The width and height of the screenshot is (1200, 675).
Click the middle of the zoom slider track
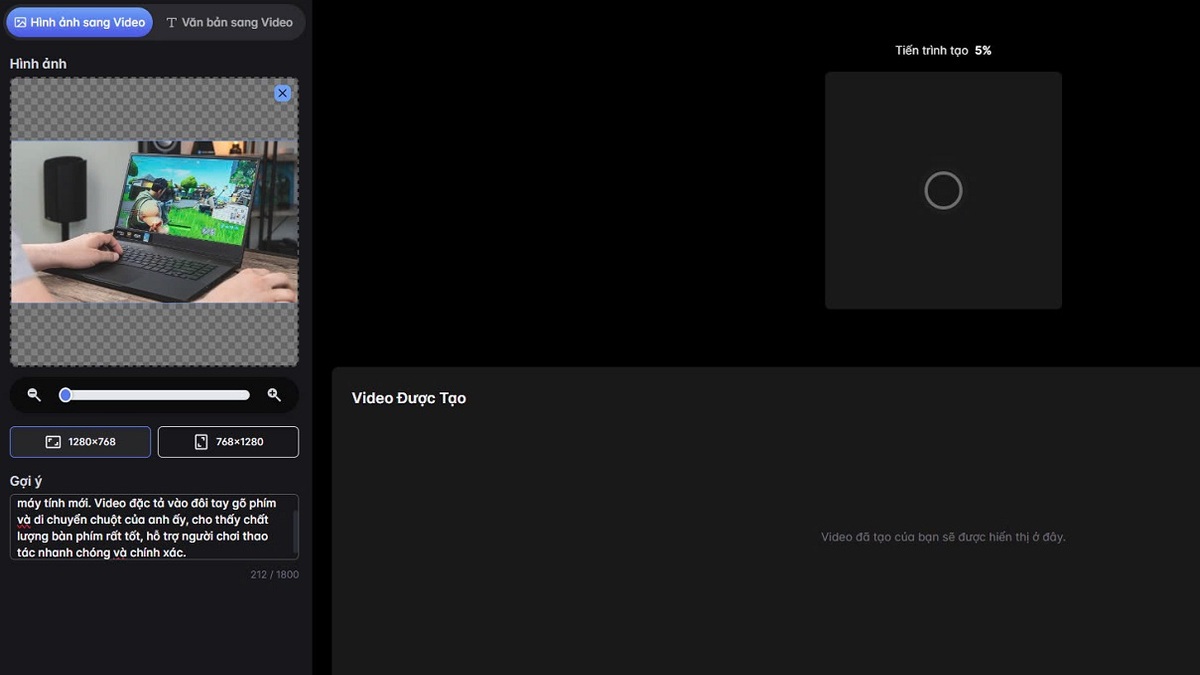point(155,395)
